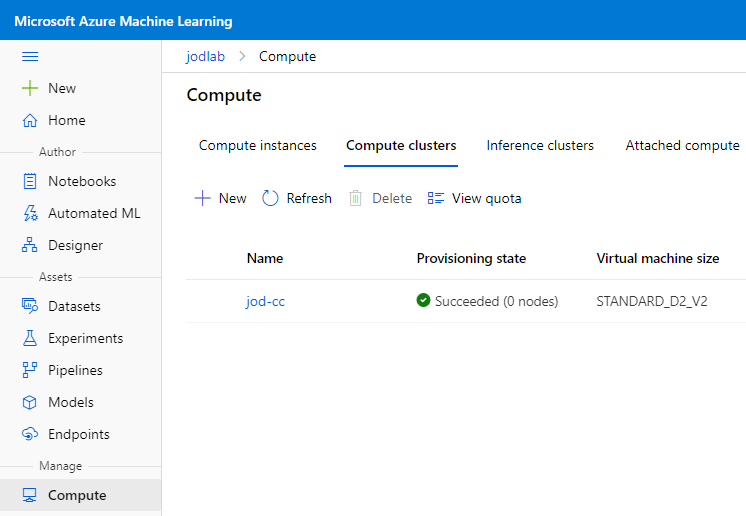Go to jodlab workspace breadcrumb

pos(205,56)
